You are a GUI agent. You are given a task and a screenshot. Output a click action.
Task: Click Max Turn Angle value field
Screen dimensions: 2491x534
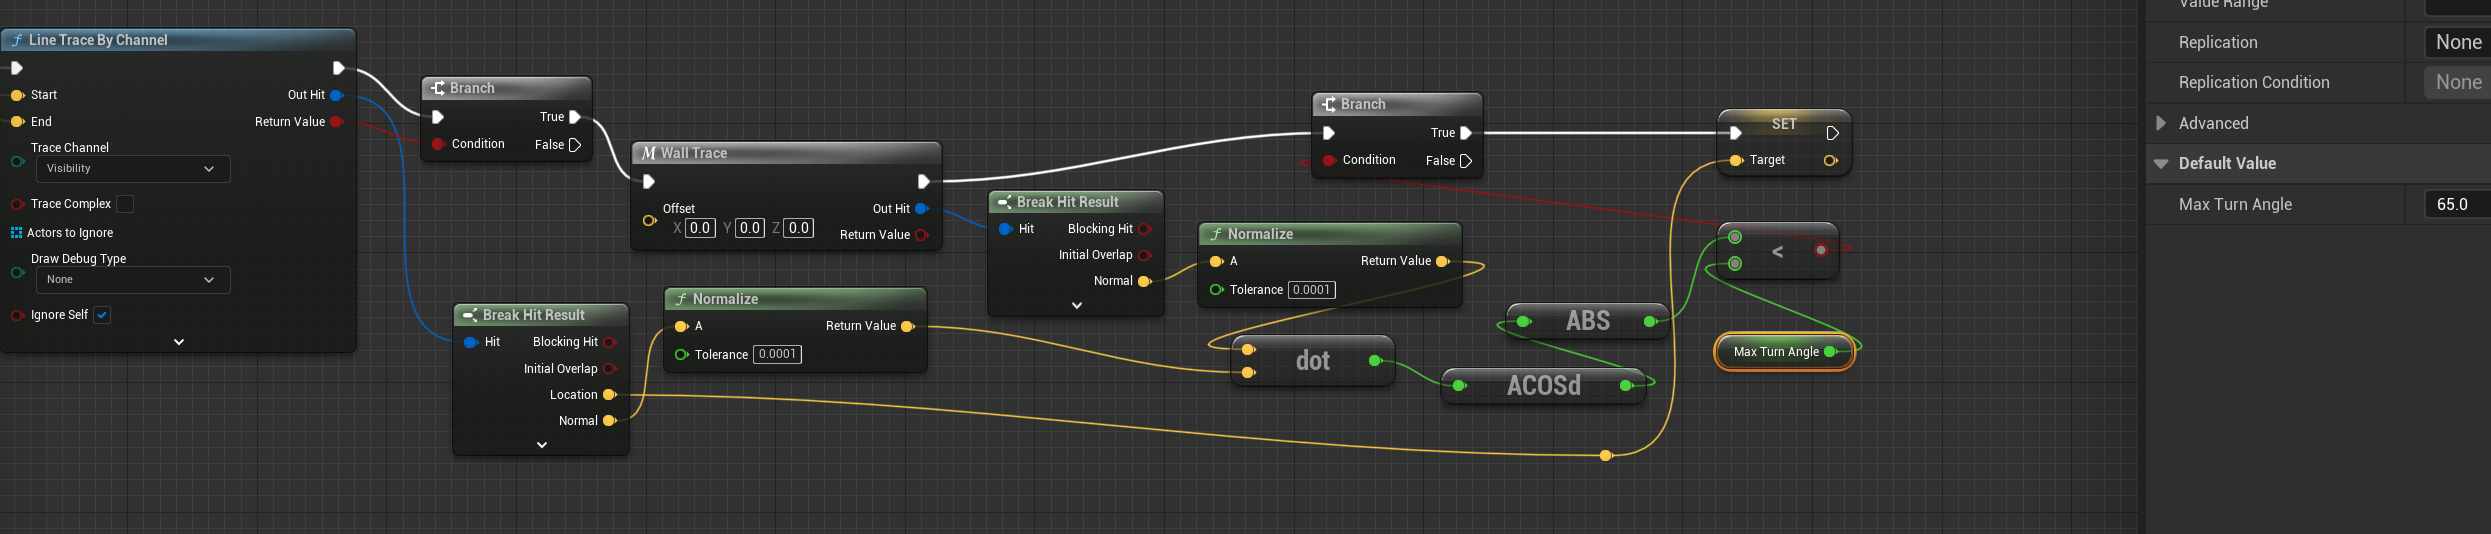click(2457, 204)
